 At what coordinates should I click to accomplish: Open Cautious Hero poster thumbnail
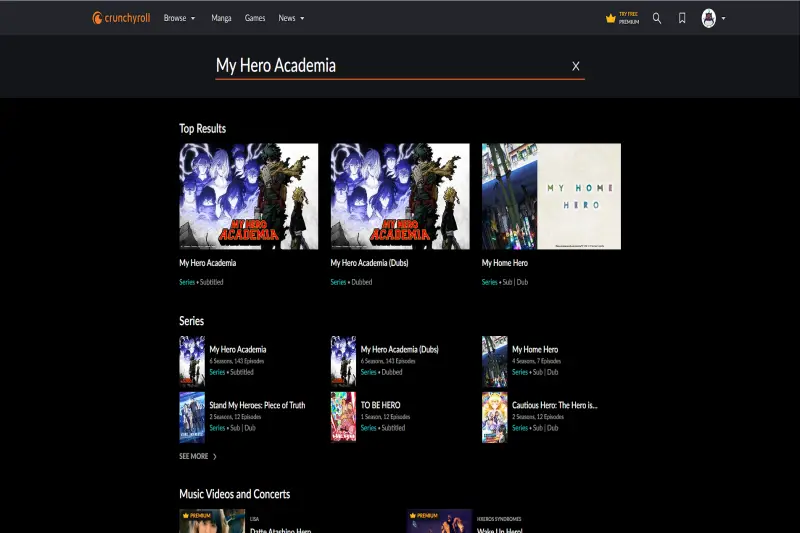tap(495, 417)
